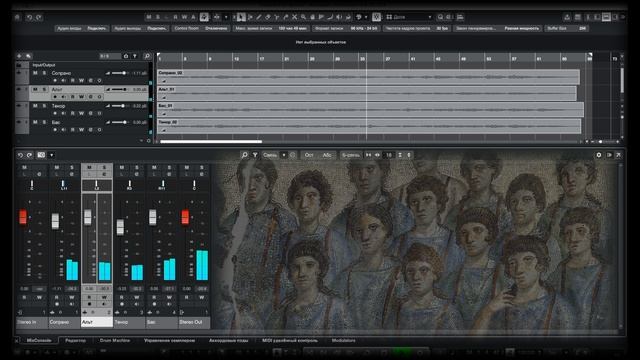Click the MixConsole redo icon
This screenshot has height=360, width=640.
[29, 155]
